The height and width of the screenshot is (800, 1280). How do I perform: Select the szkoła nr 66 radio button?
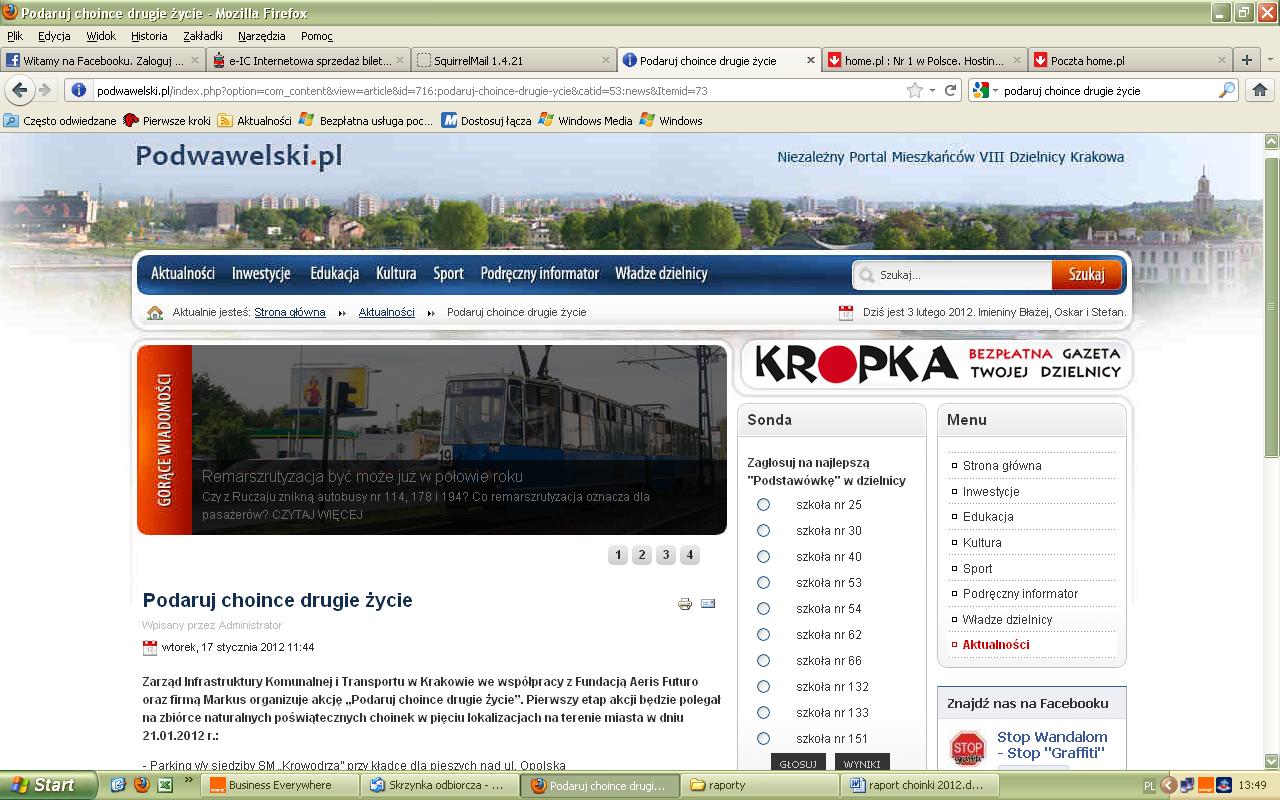click(x=764, y=661)
